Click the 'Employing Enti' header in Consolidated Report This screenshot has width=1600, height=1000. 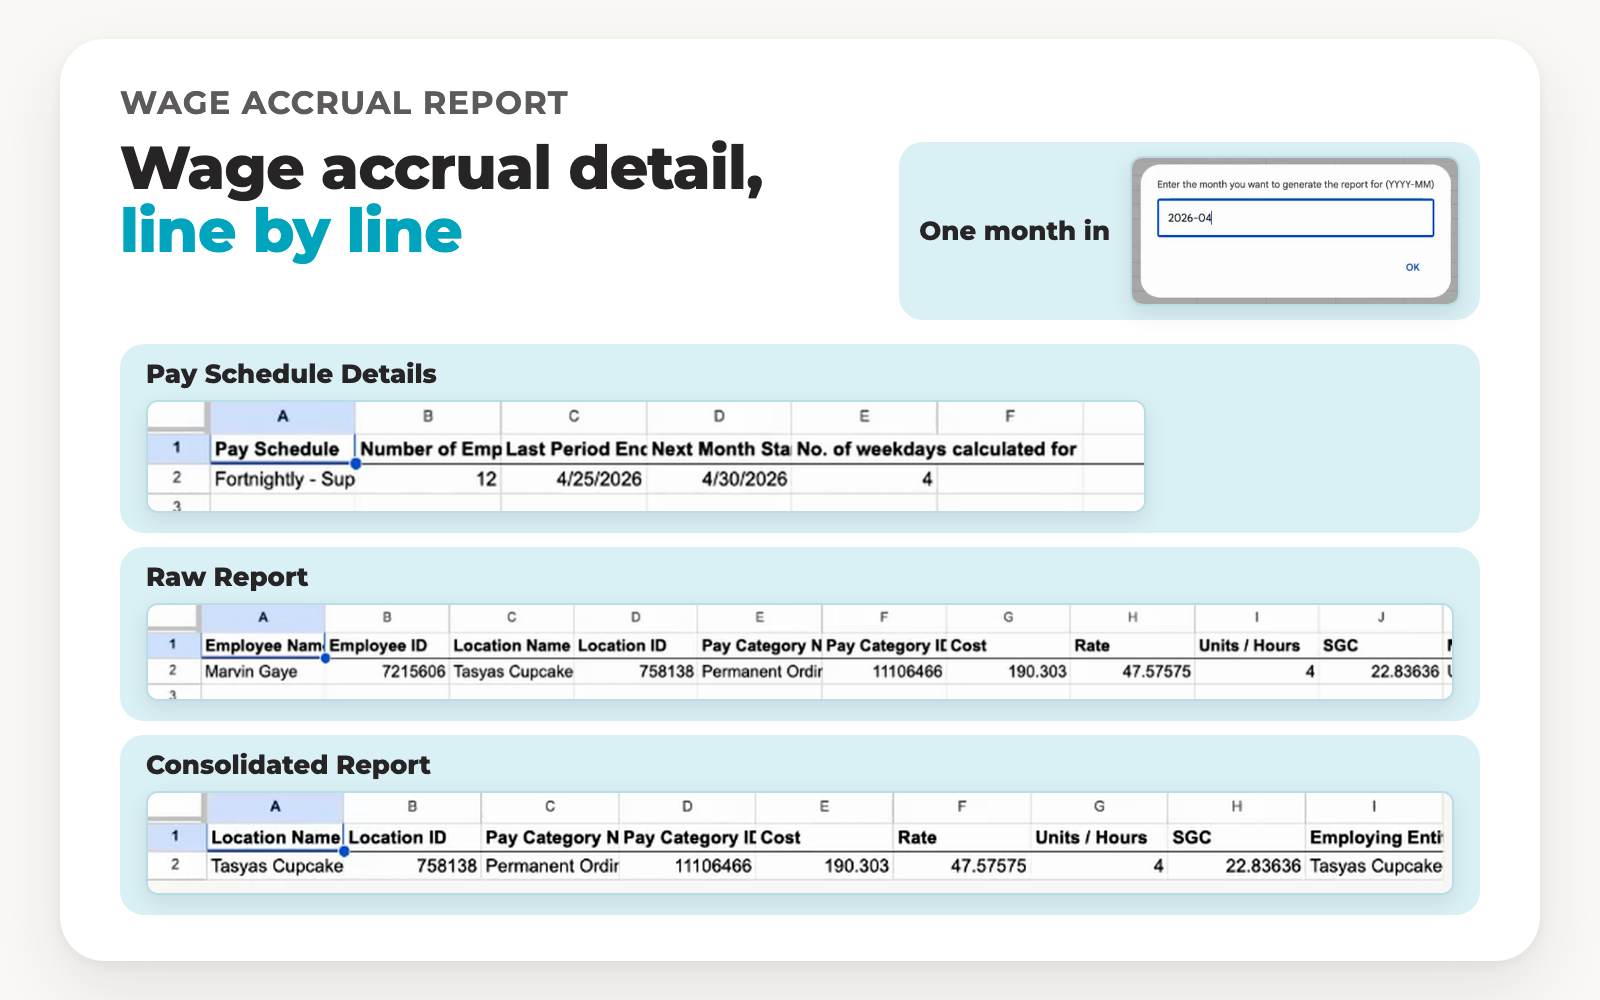point(1374,837)
